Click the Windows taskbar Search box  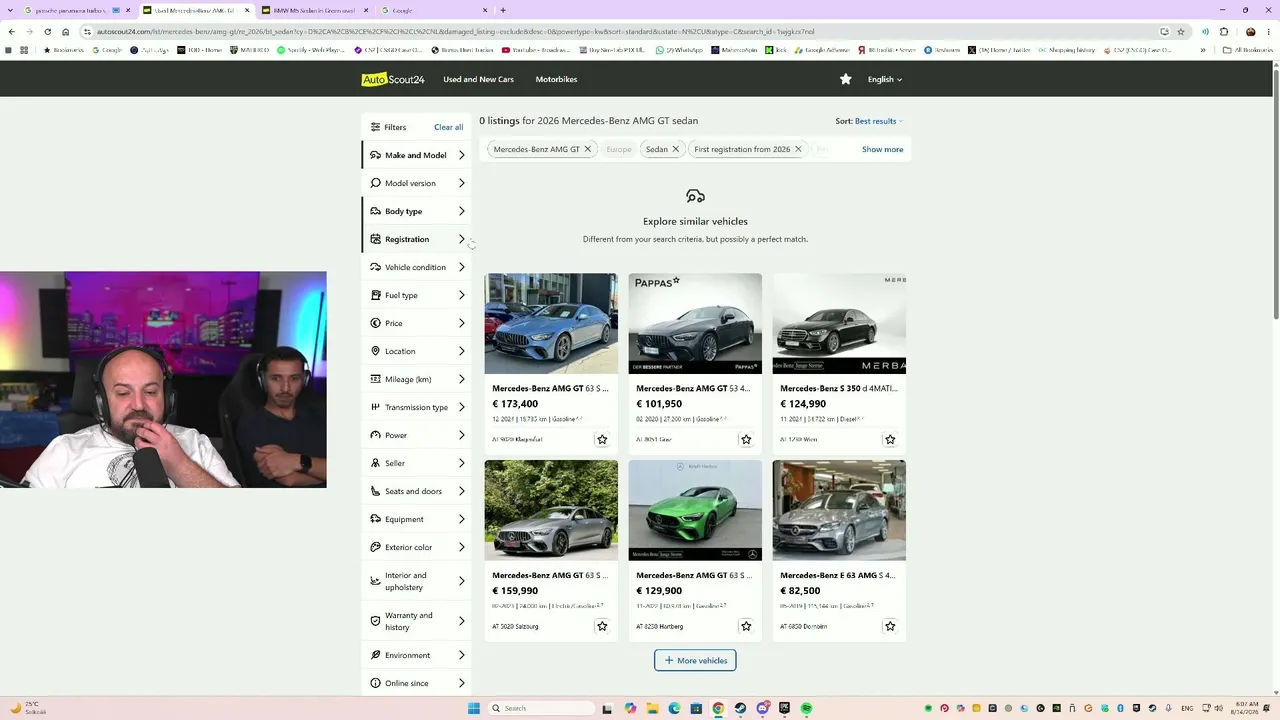tap(542, 708)
